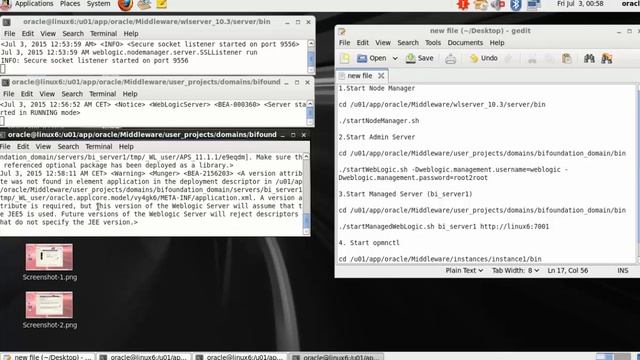The image size is (640, 360).
Task: Save the file using gedit toolbar
Action: (x=420, y=58)
